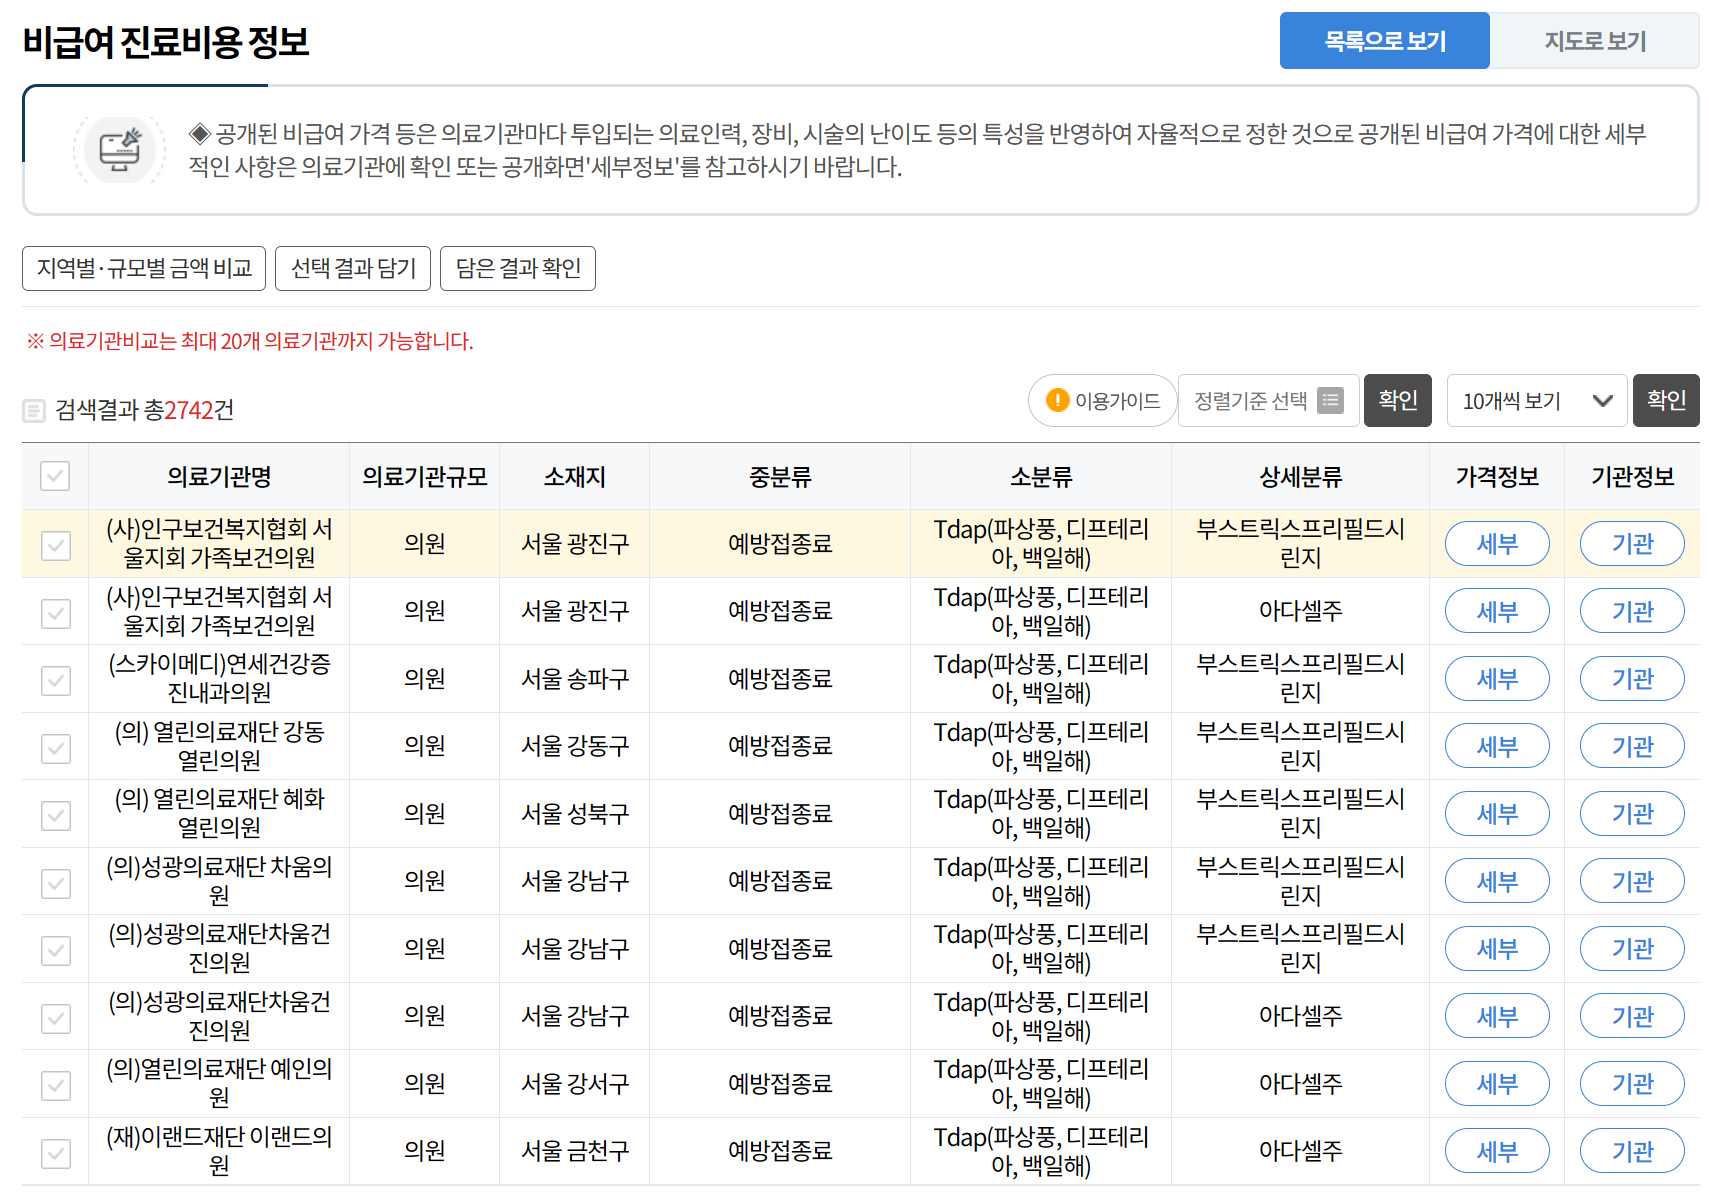Screen dimensions: 1709x1192
Task: Open 기관 for 서울 송파구 row
Action: click(x=1632, y=679)
